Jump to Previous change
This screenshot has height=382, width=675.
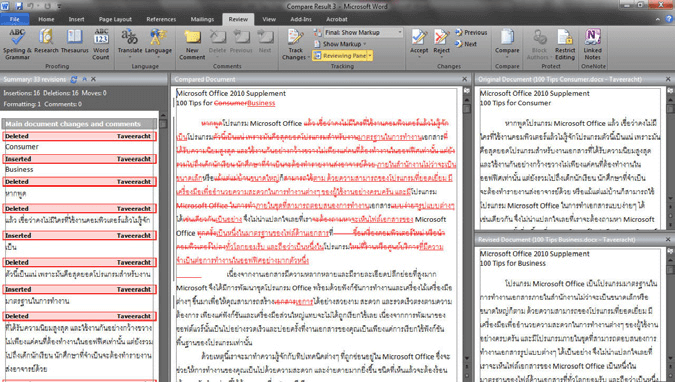[x=471, y=32]
